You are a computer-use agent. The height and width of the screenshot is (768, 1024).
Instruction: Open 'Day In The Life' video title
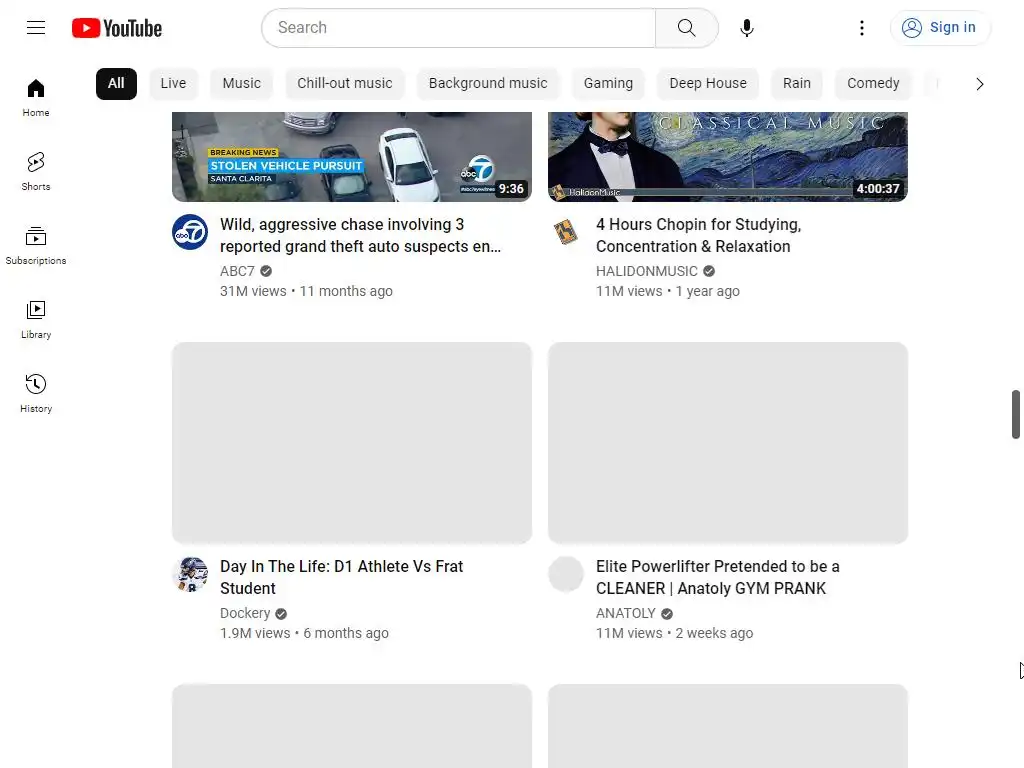[x=342, y=577]
